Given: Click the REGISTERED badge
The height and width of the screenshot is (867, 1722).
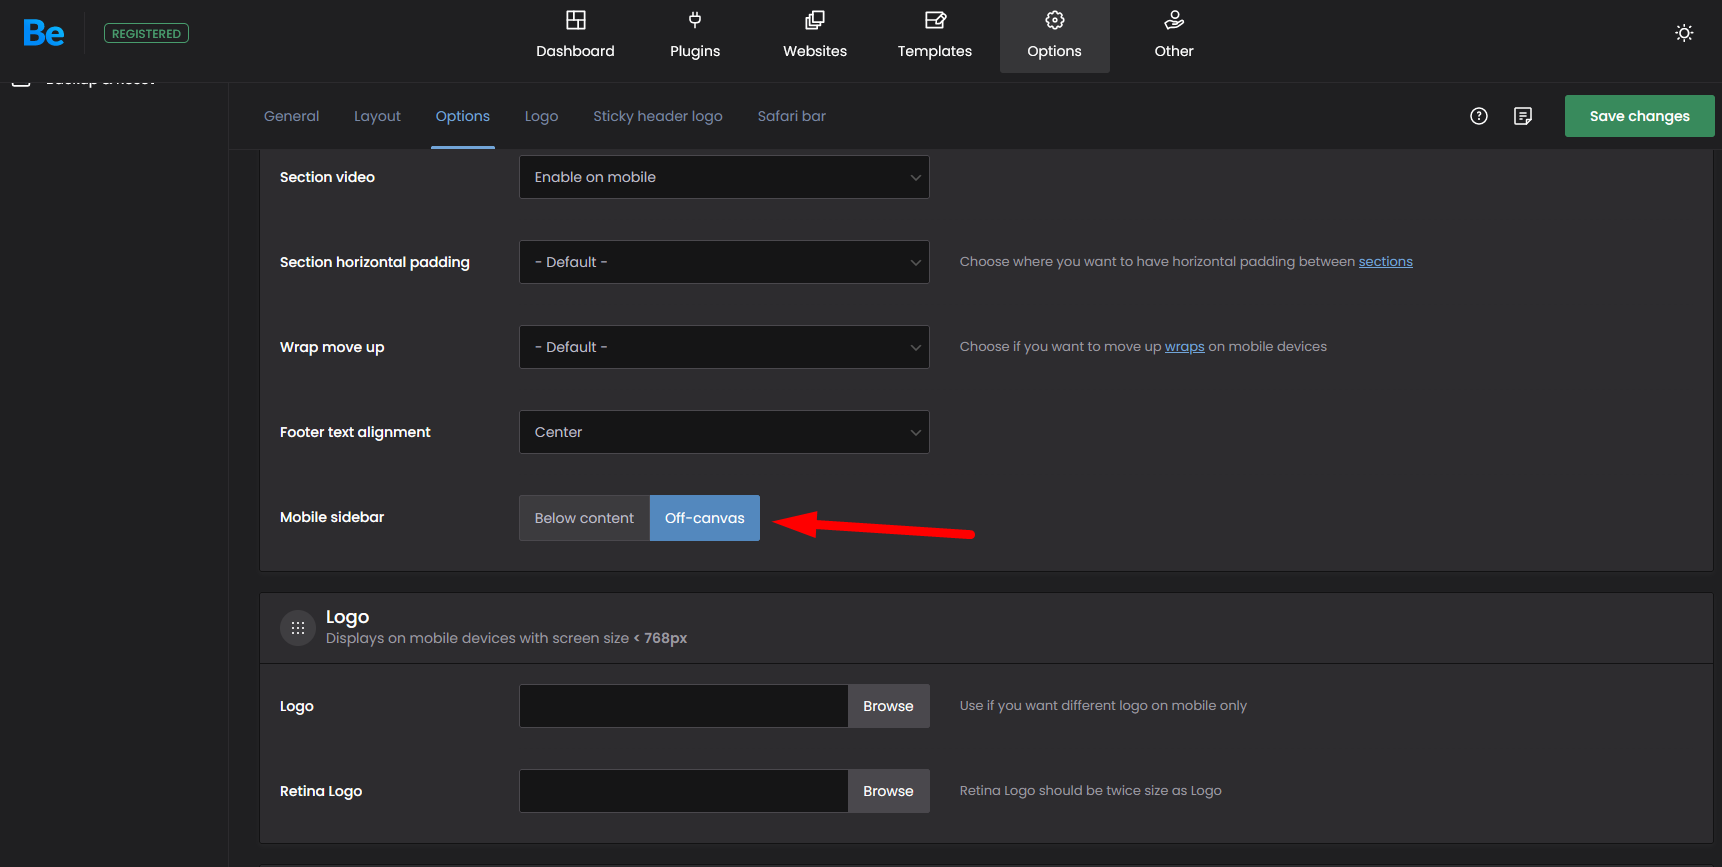Looking at the screenshot, I should pyautogui.click(x=146, y=33).
